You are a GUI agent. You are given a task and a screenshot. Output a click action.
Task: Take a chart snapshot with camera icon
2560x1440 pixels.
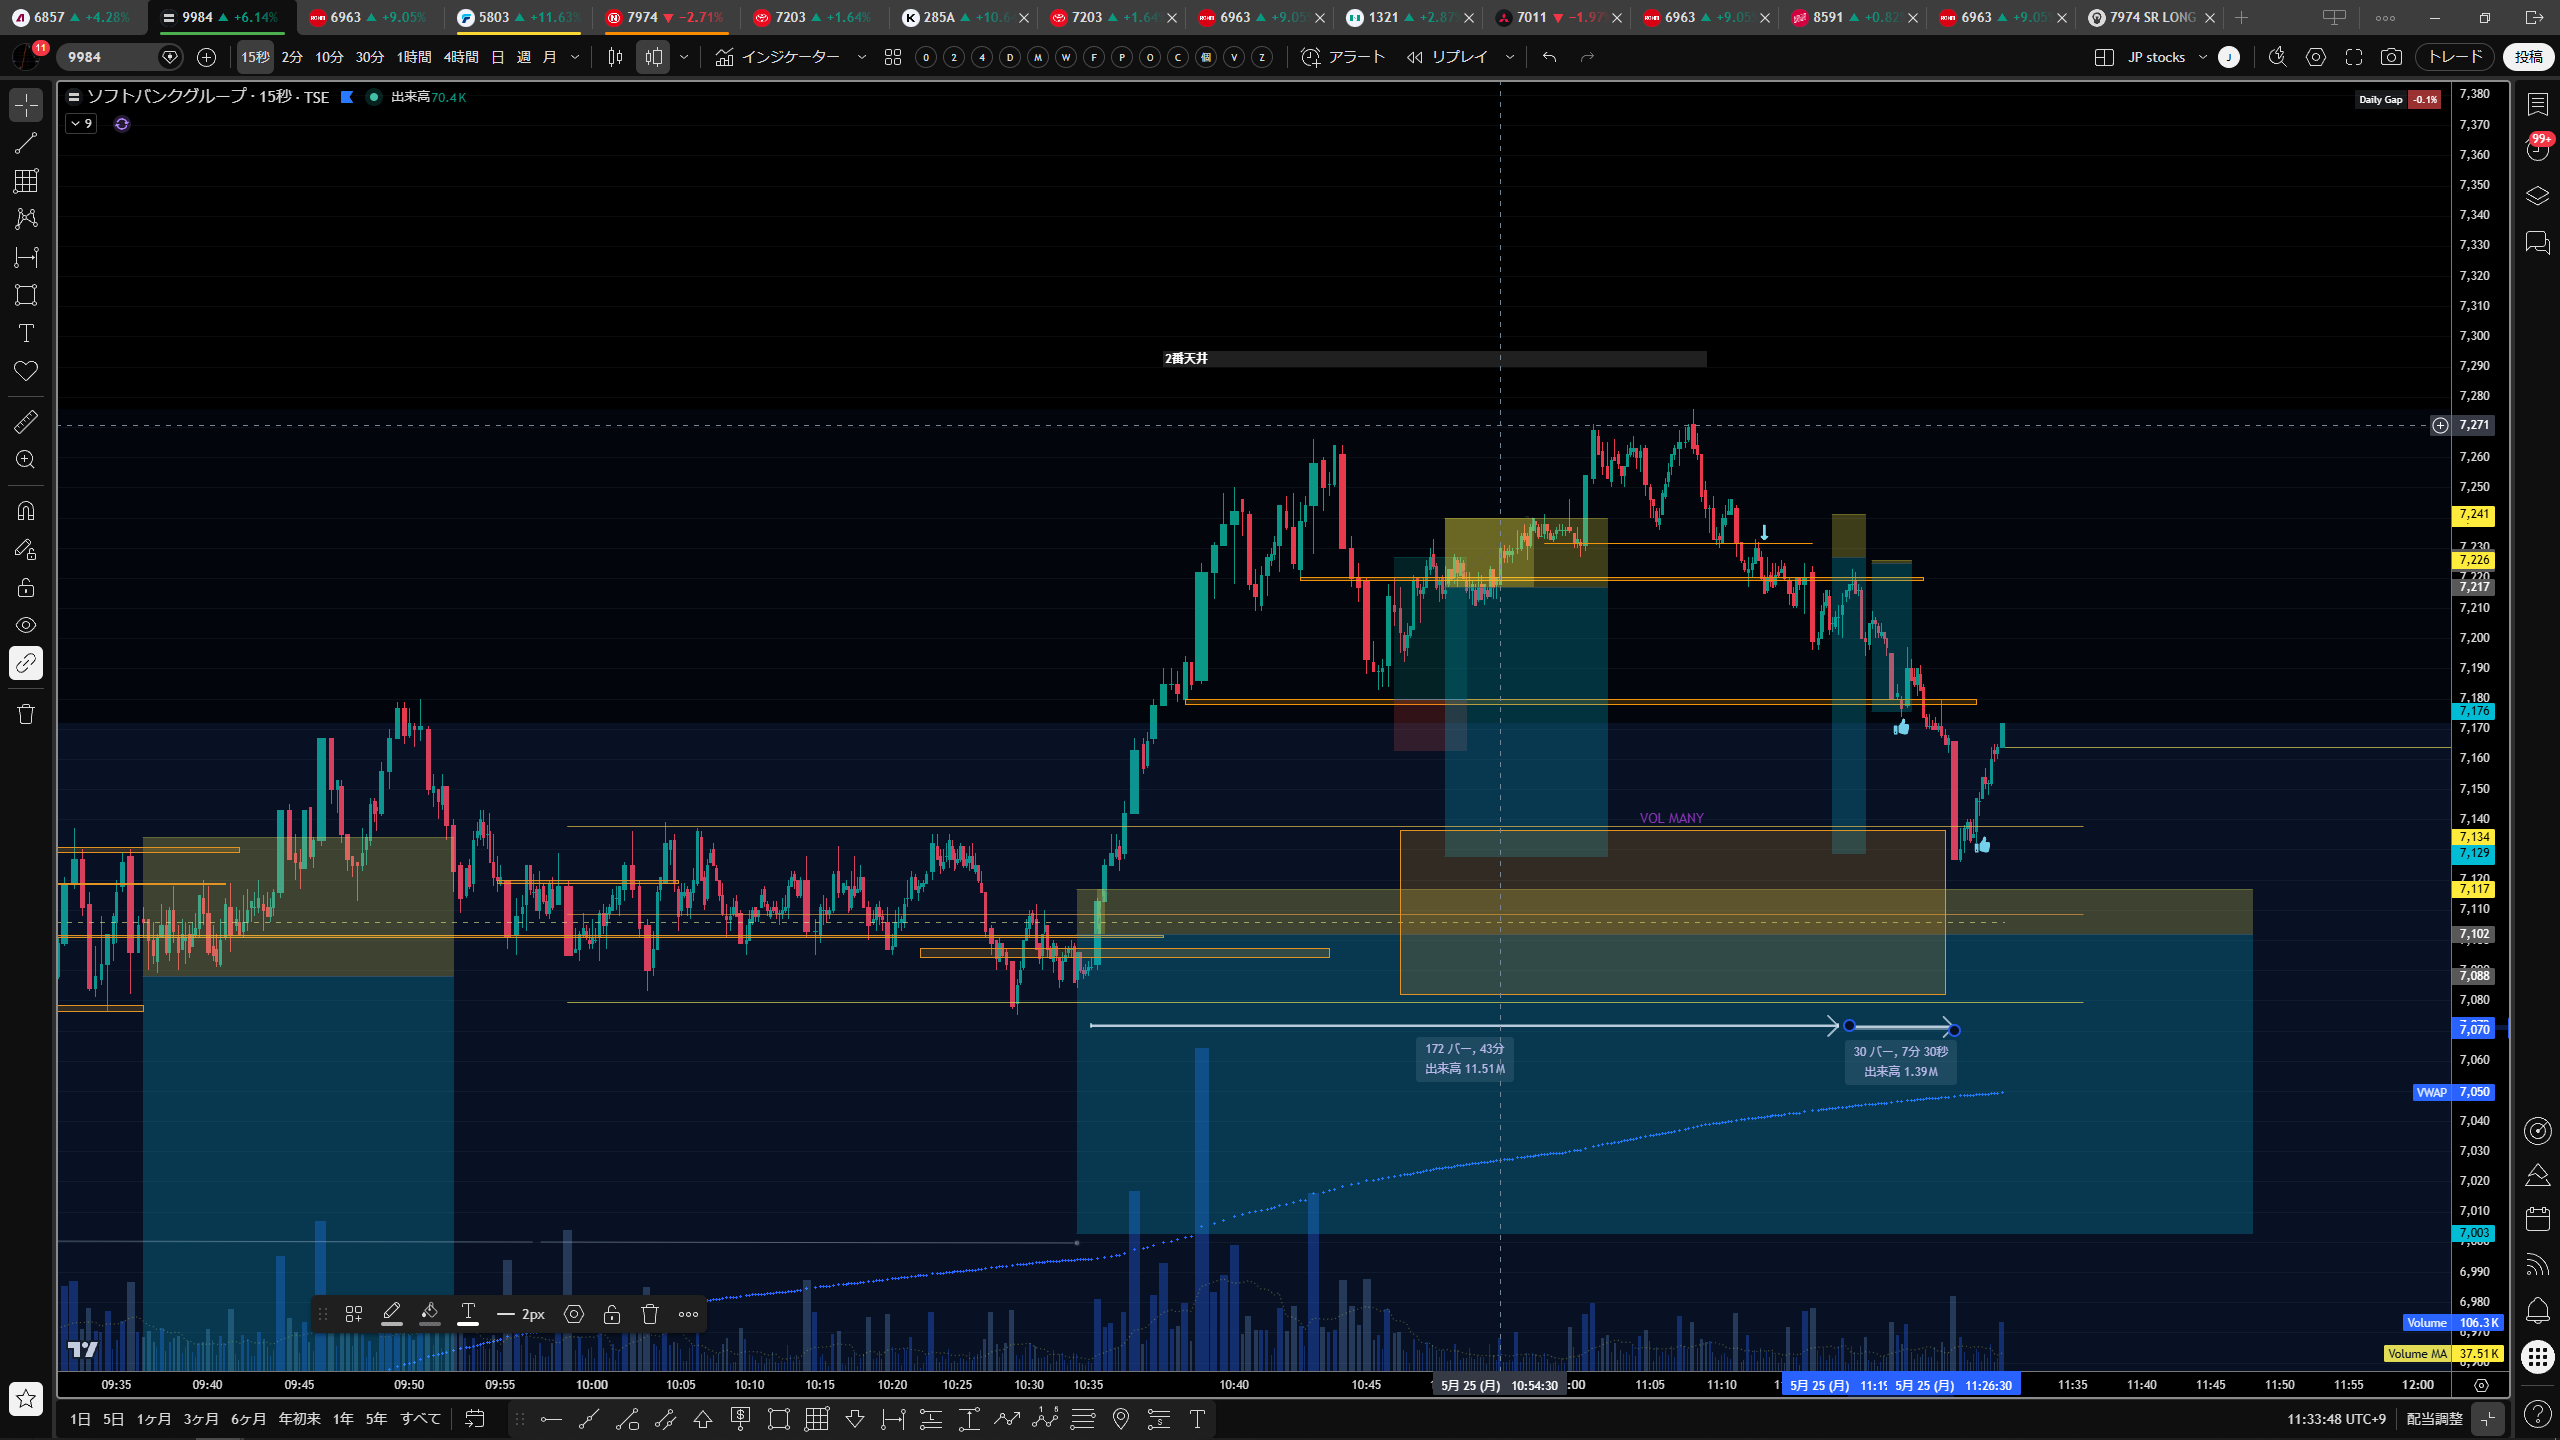(x=2391, y=57)
